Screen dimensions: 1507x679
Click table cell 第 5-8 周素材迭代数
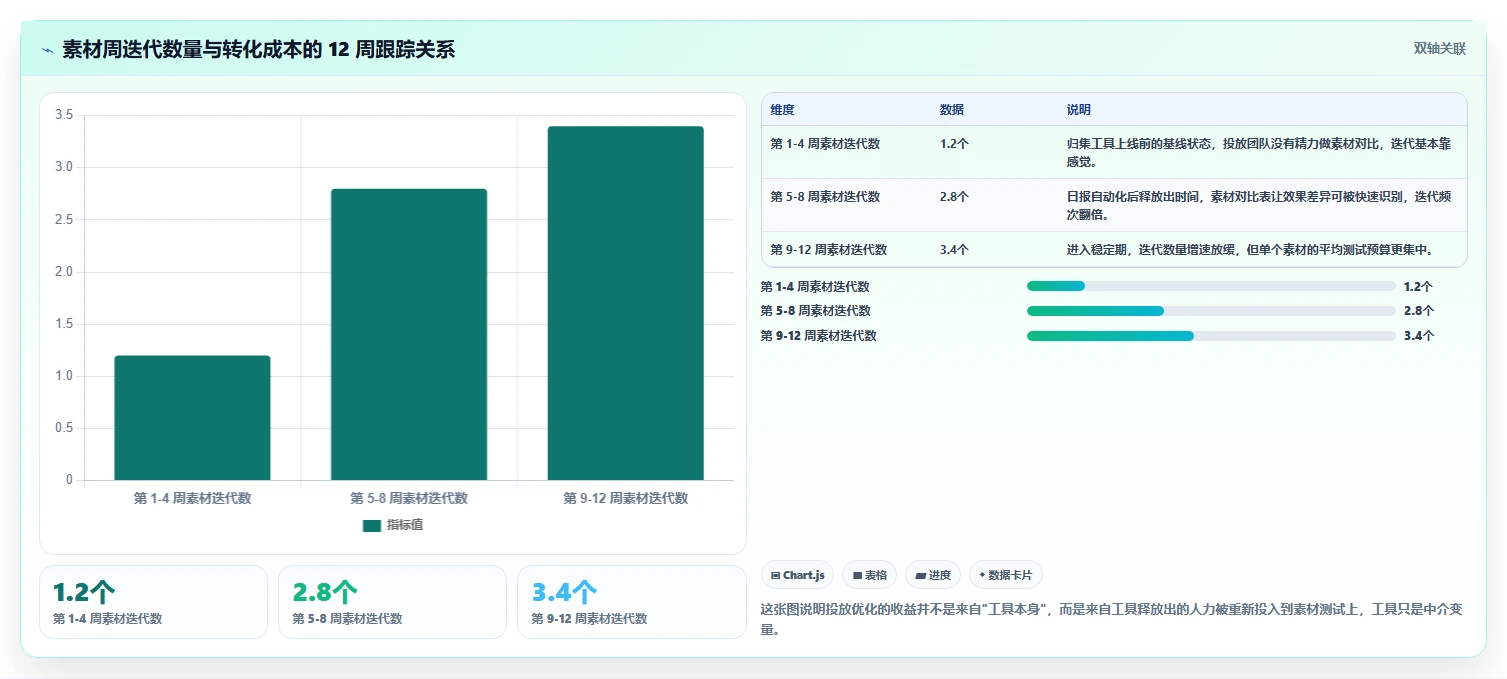pyautogui.click(x=825, y=197)
